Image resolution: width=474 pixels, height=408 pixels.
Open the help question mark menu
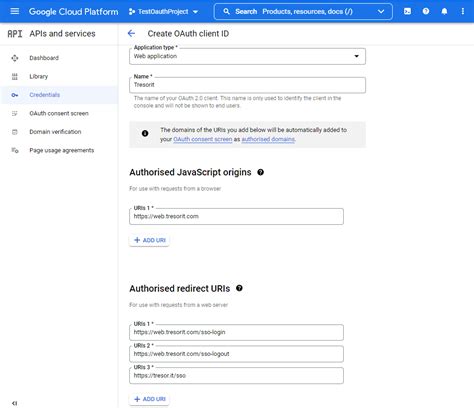tap(426, 11)
